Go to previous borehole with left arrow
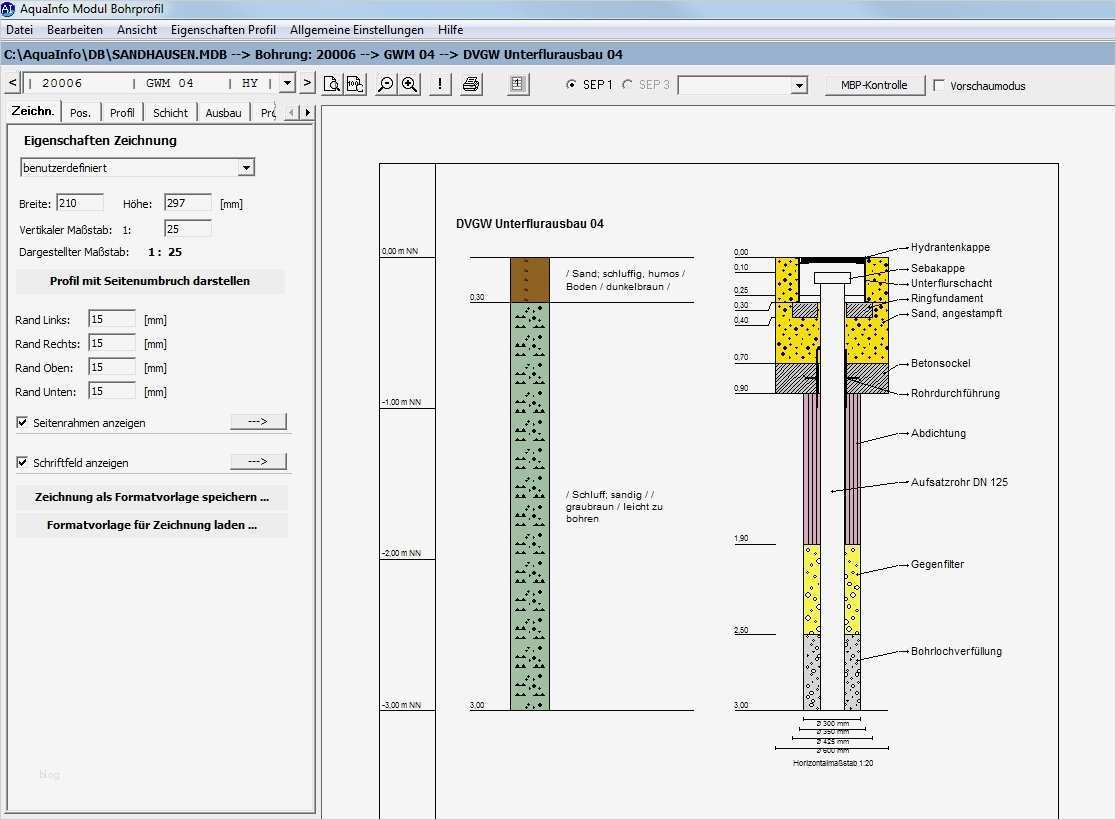Screen dimensions: 1116x820 (12, 84)
